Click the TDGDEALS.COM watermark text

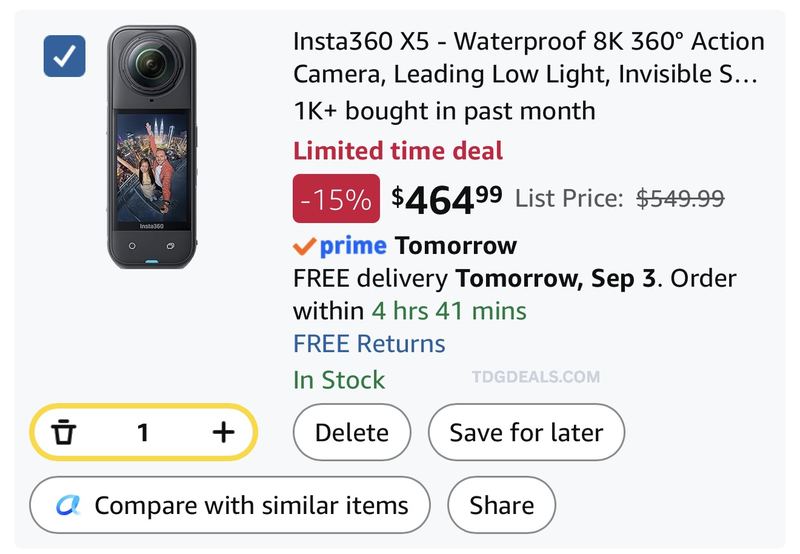tap(536, 376)
